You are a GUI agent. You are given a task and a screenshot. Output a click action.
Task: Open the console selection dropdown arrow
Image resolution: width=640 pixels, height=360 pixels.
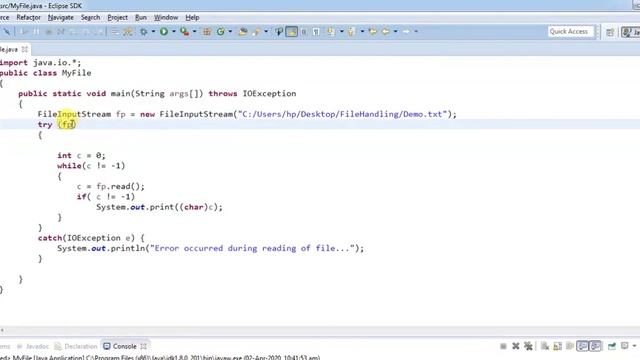(x=634, y=346)
